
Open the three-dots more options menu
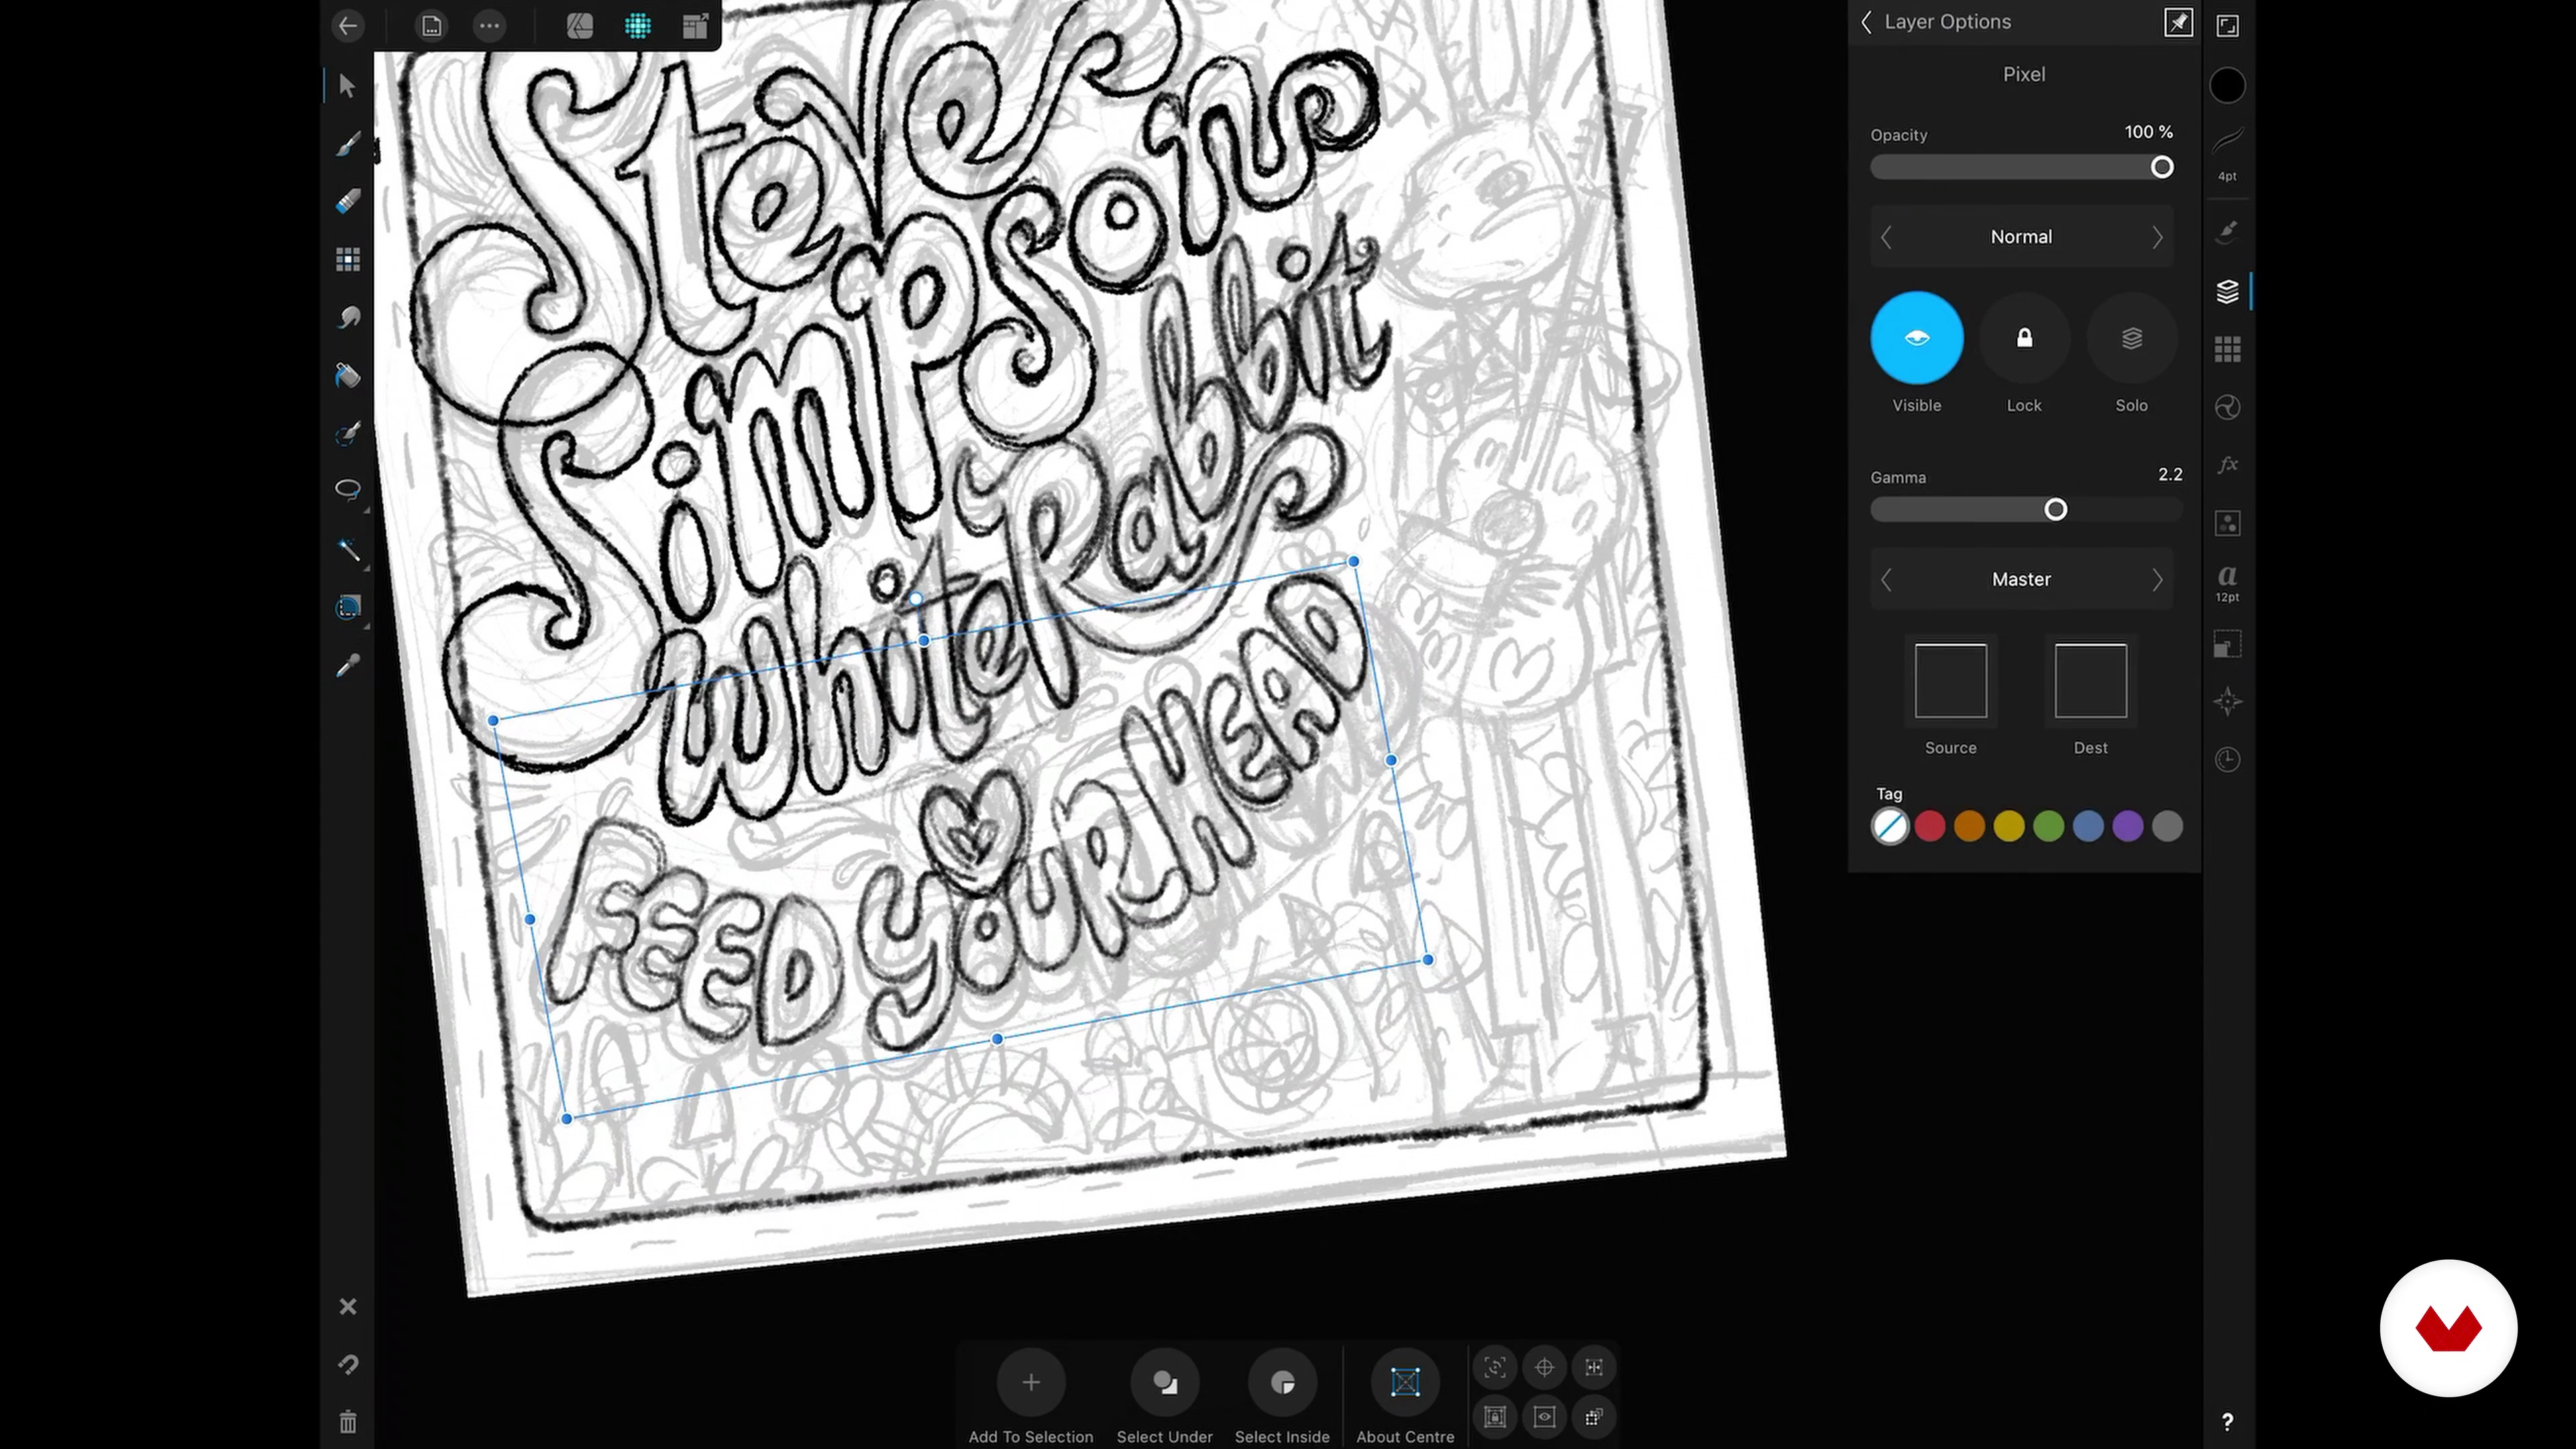point(489,26)
